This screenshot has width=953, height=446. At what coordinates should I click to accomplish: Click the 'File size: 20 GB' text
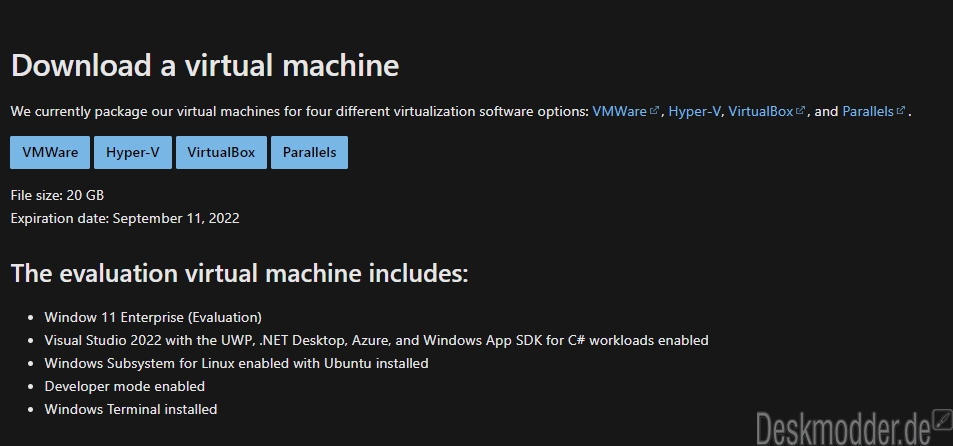click(57, 195)
